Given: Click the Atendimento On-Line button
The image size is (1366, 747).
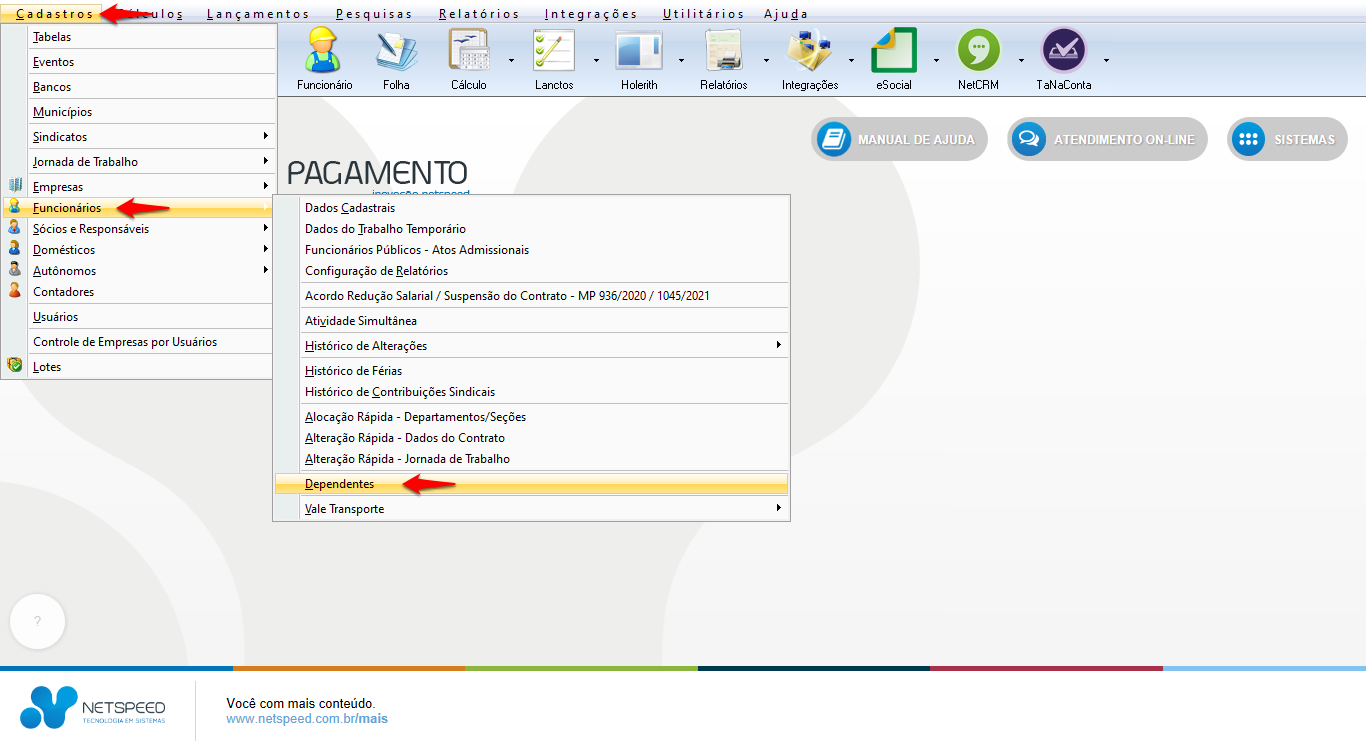Looking at the screenshot, I should click(x=1107, y=140).
